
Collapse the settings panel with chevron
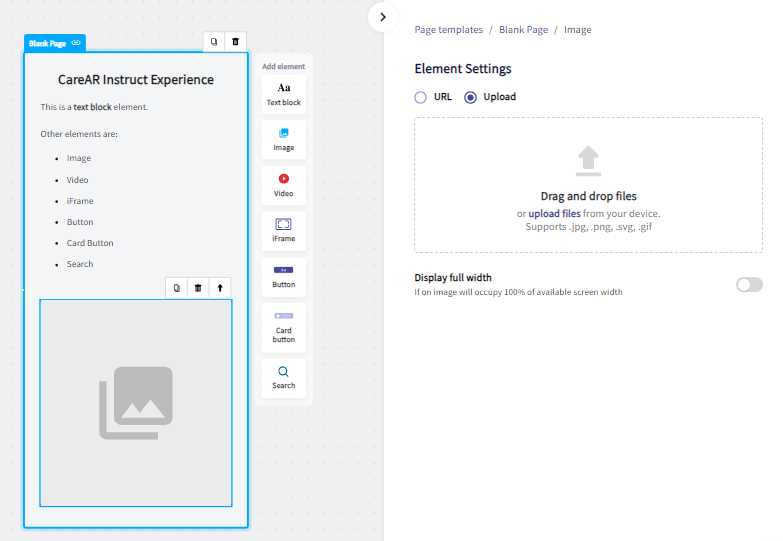pos(383,17)
